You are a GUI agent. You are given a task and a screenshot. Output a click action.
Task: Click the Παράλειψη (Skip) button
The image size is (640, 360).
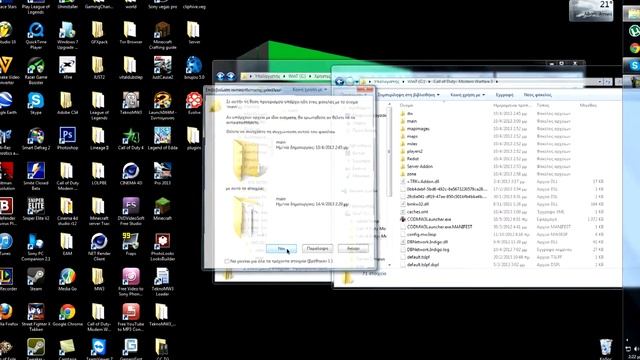(x=317, y=248)
